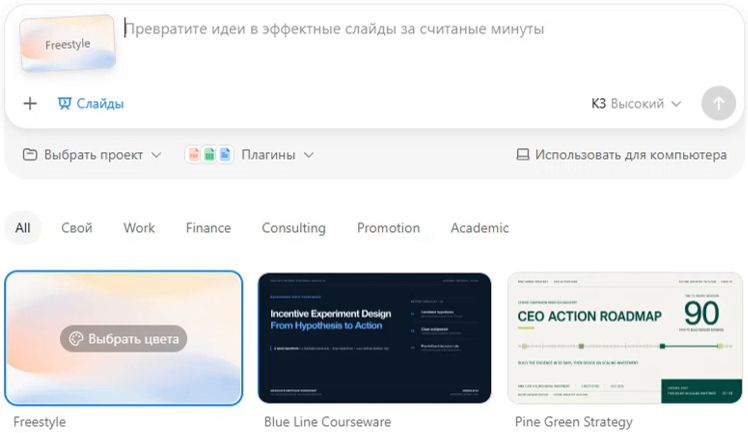Click the Выбрать цвета button
This screenshot has width=748, height=433.
click(x=124, y=339)
